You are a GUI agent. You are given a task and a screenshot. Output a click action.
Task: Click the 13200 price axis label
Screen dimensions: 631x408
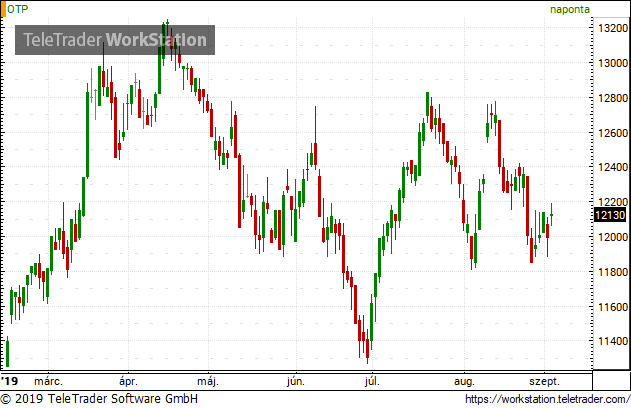pos(613,28)
